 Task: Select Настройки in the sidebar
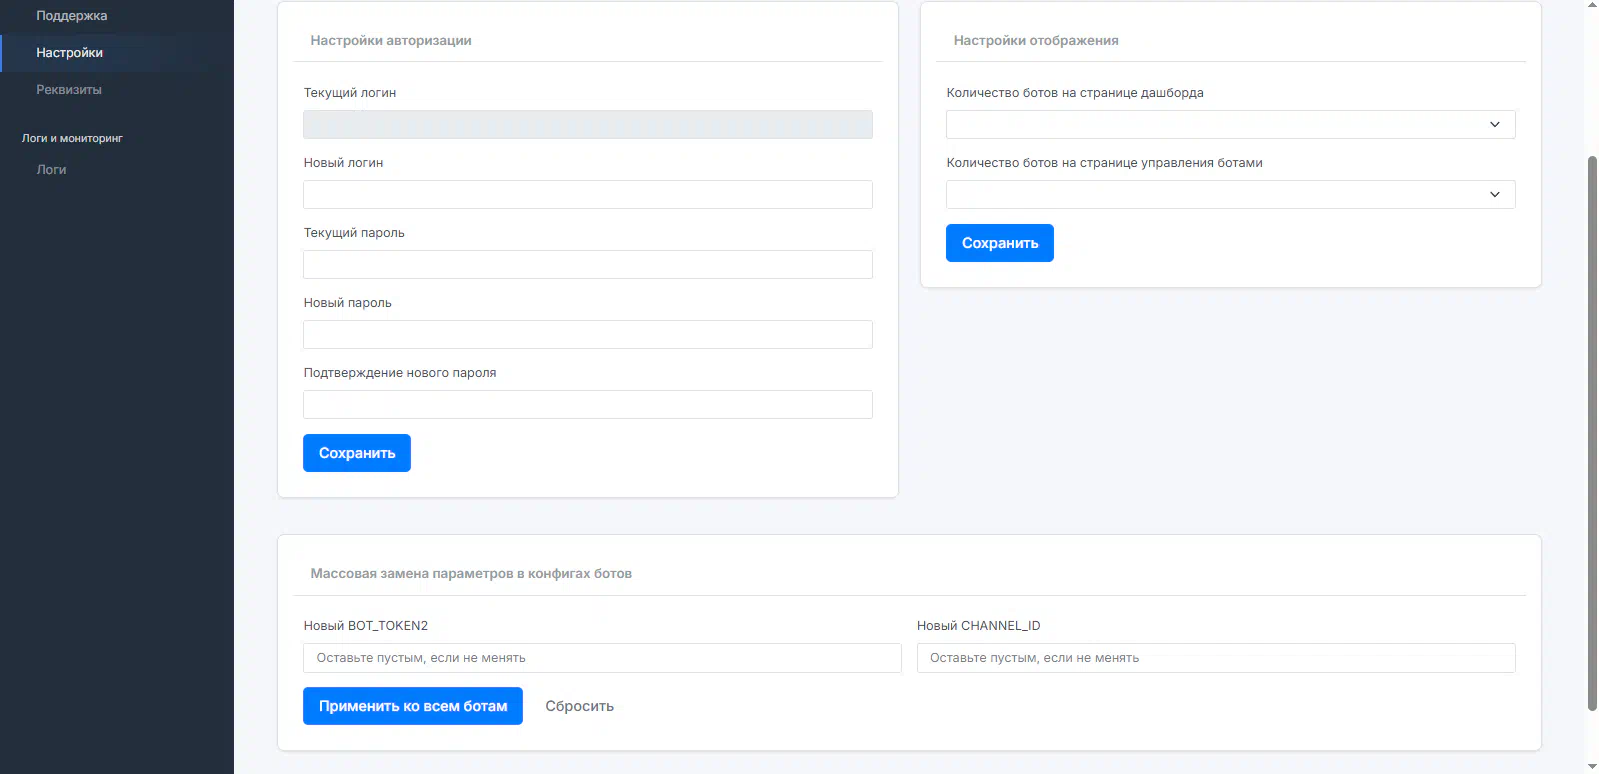click(69, 53)
